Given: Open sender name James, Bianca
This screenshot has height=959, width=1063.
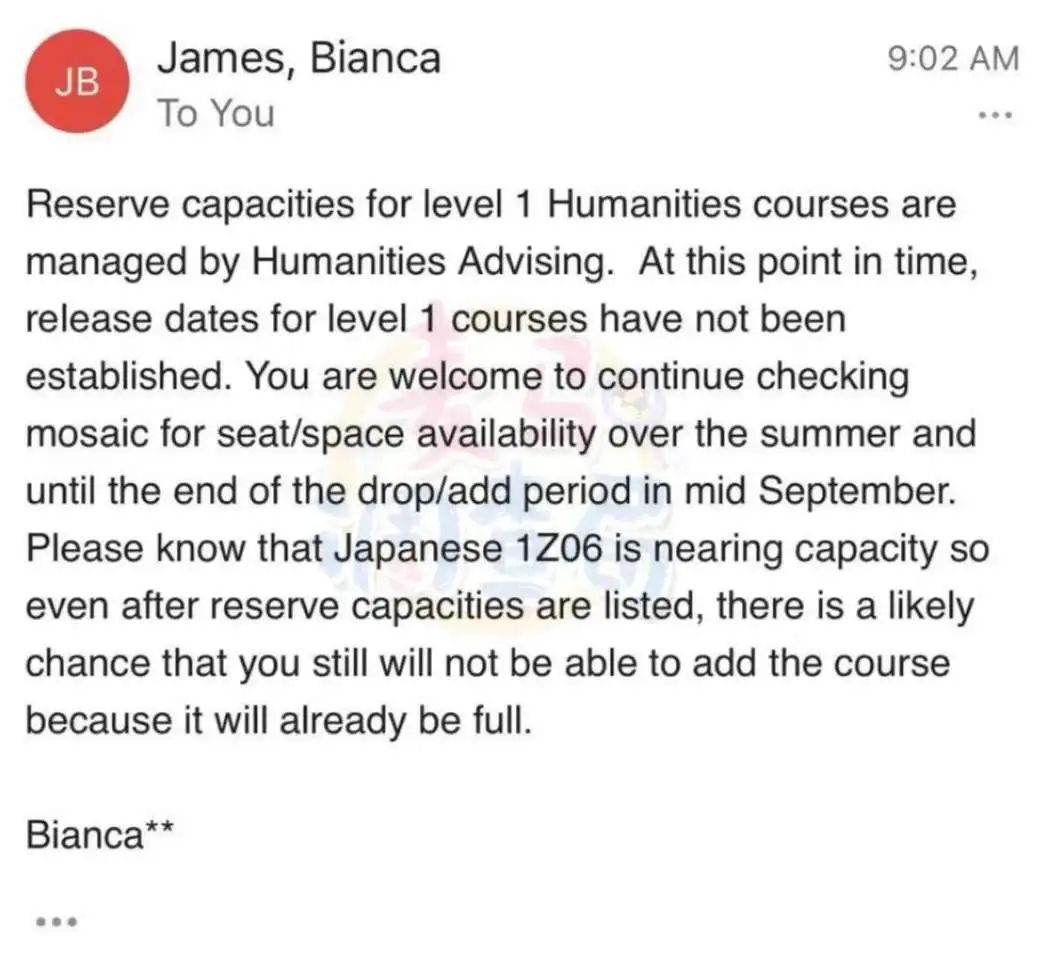Looking at the screenshot, I should (x=299, y=58).
